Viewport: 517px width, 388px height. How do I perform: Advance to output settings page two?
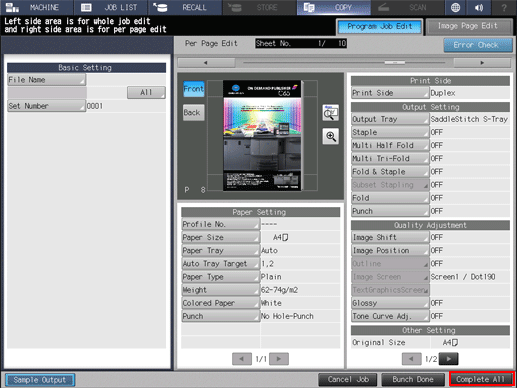click(449, 359)
